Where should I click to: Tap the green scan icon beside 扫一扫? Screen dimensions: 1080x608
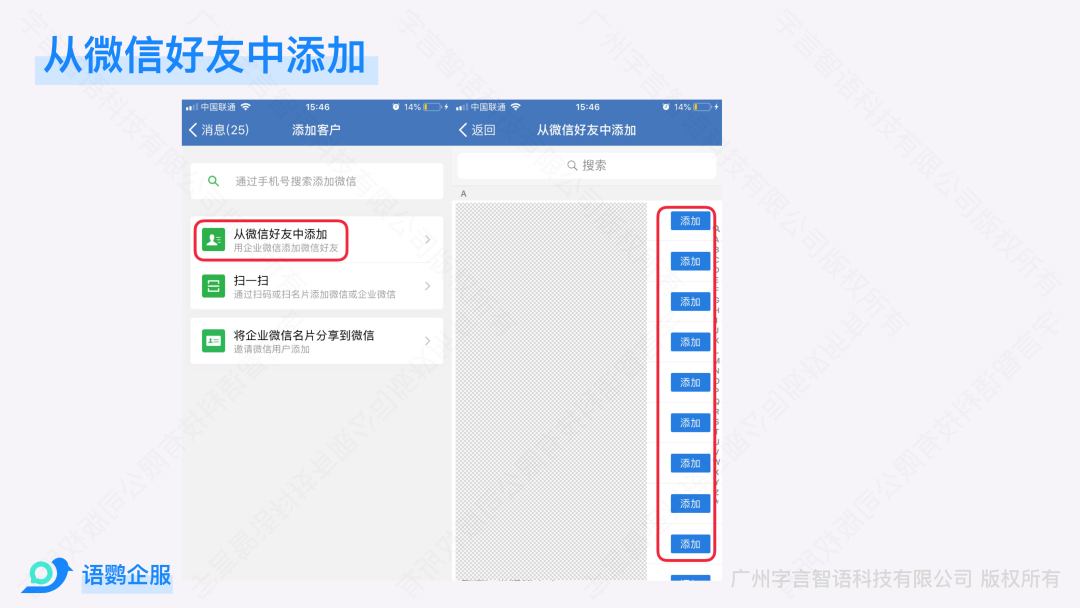[x=213, y=287]
